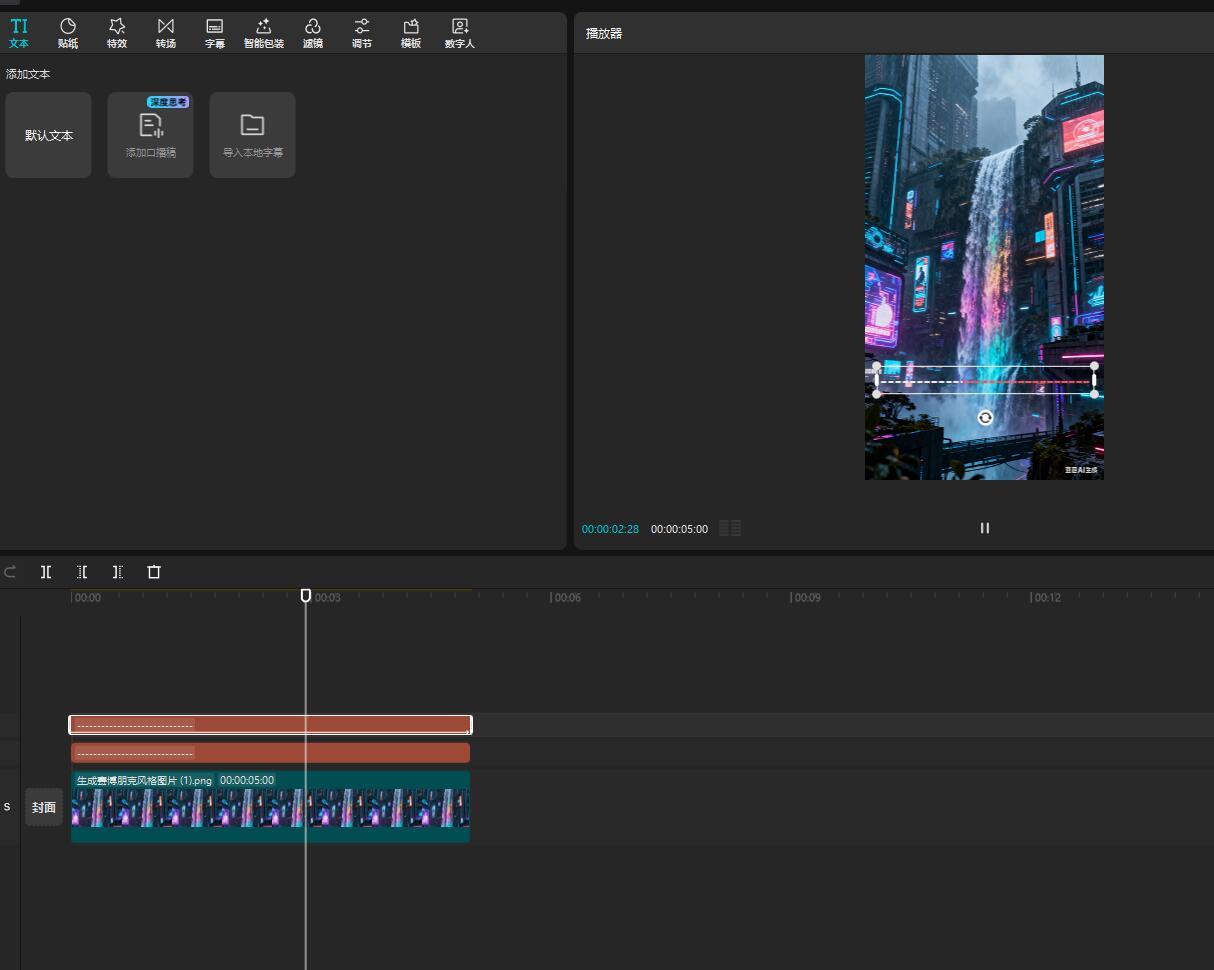Click the current time 00:00:02:28
The image size is (1214, 970).
[x=610, y=529]
